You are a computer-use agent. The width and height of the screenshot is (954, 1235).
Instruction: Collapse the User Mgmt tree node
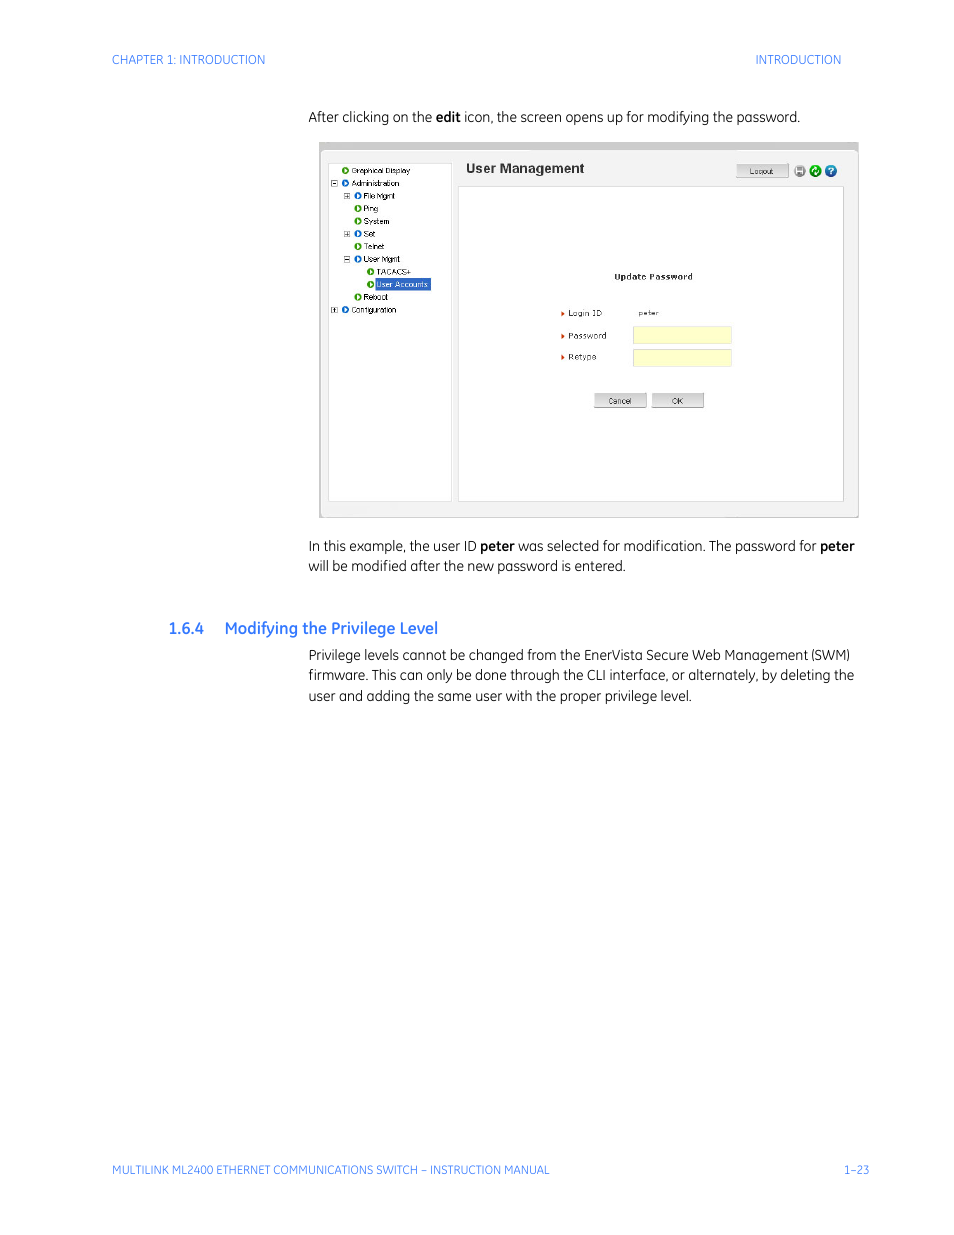[x=347, y=259]
